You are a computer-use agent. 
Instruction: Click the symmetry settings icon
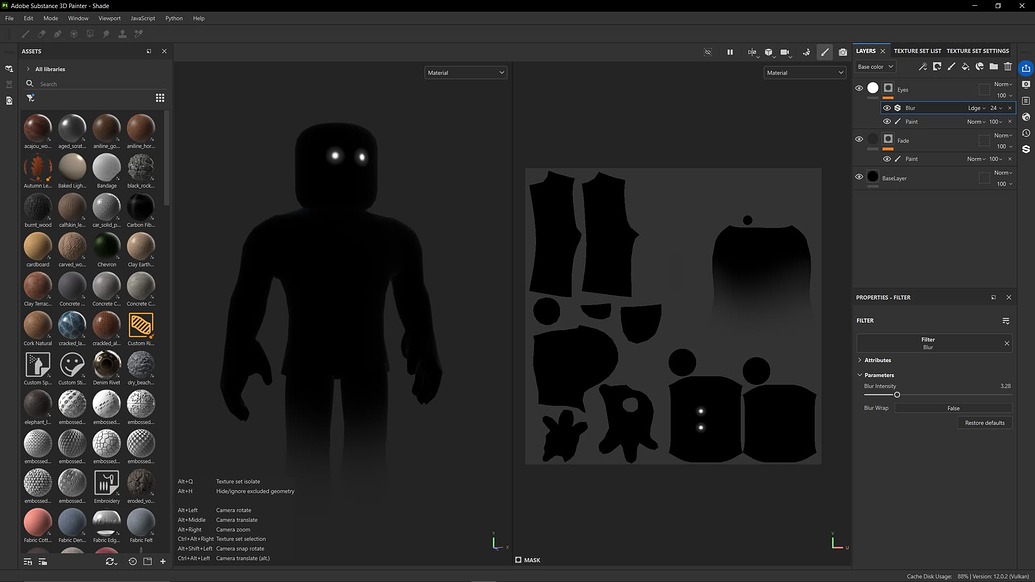tap(752, 52)
